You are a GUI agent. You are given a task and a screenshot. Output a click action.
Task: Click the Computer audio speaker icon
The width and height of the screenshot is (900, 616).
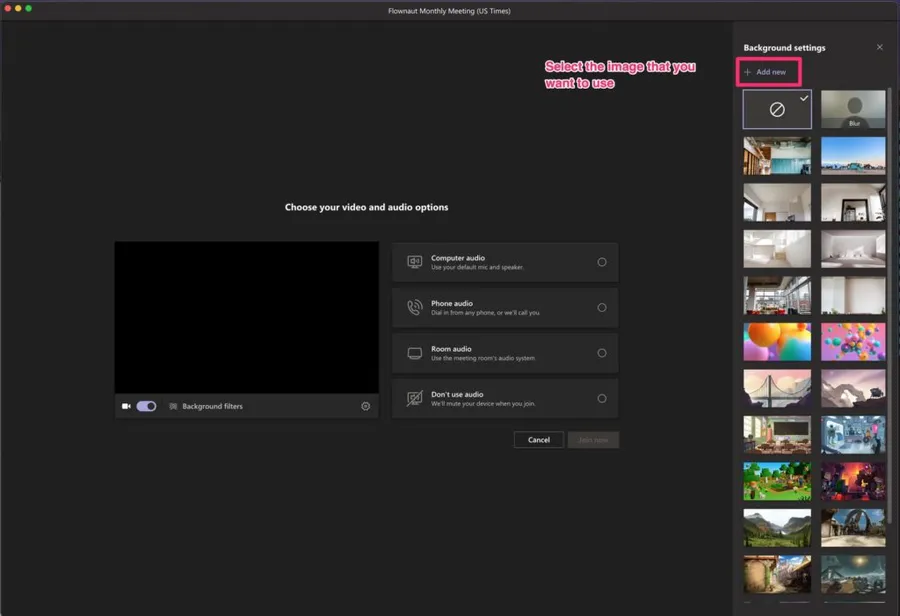(x=414, y=262)
